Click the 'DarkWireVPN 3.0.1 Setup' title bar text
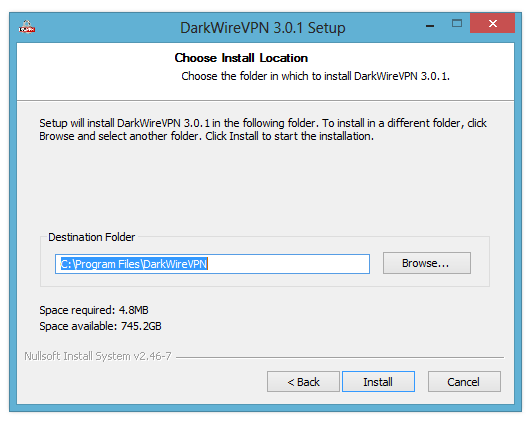 click(263, 28)
